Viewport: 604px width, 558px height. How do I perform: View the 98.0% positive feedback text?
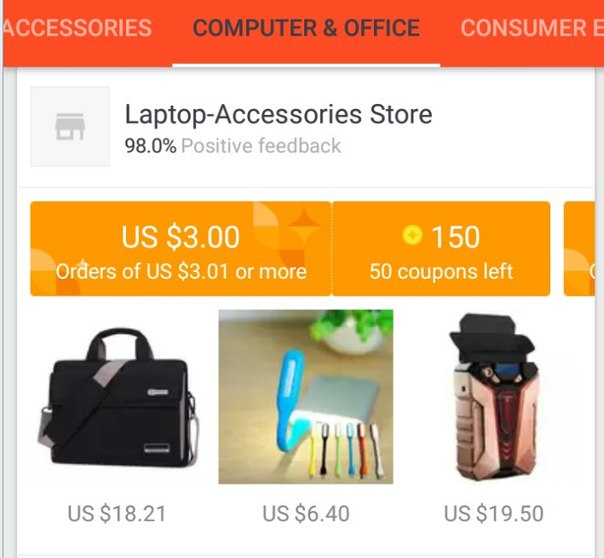pos(233,146)
